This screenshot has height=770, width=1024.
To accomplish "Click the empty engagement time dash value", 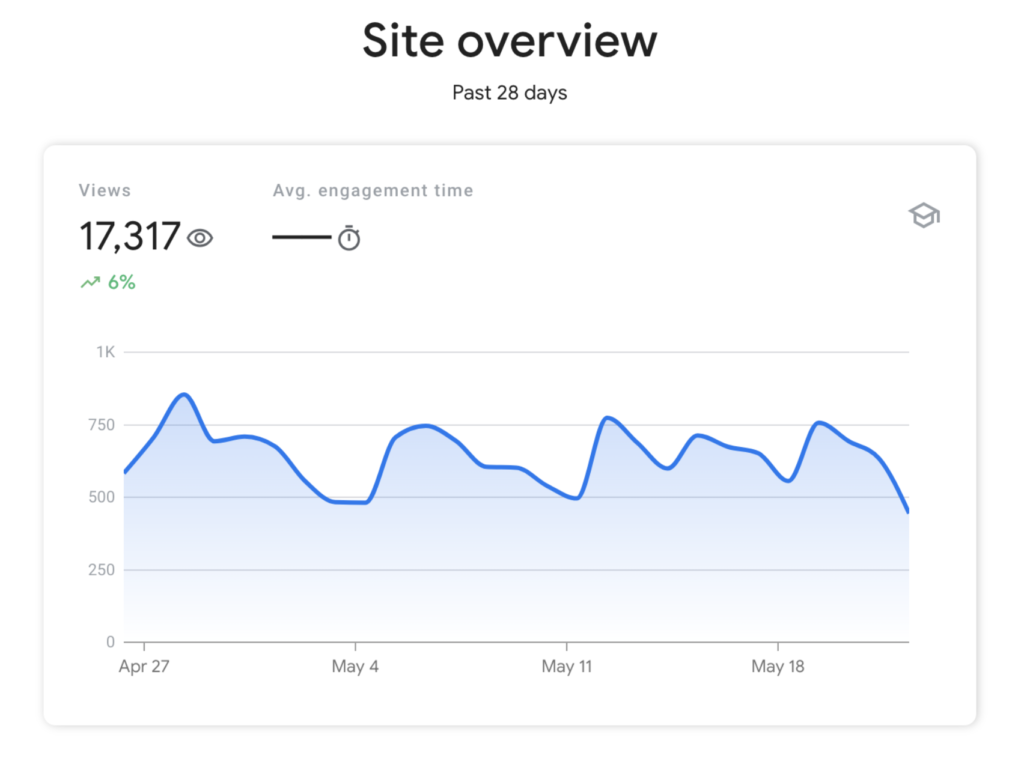I will [301, 238].
